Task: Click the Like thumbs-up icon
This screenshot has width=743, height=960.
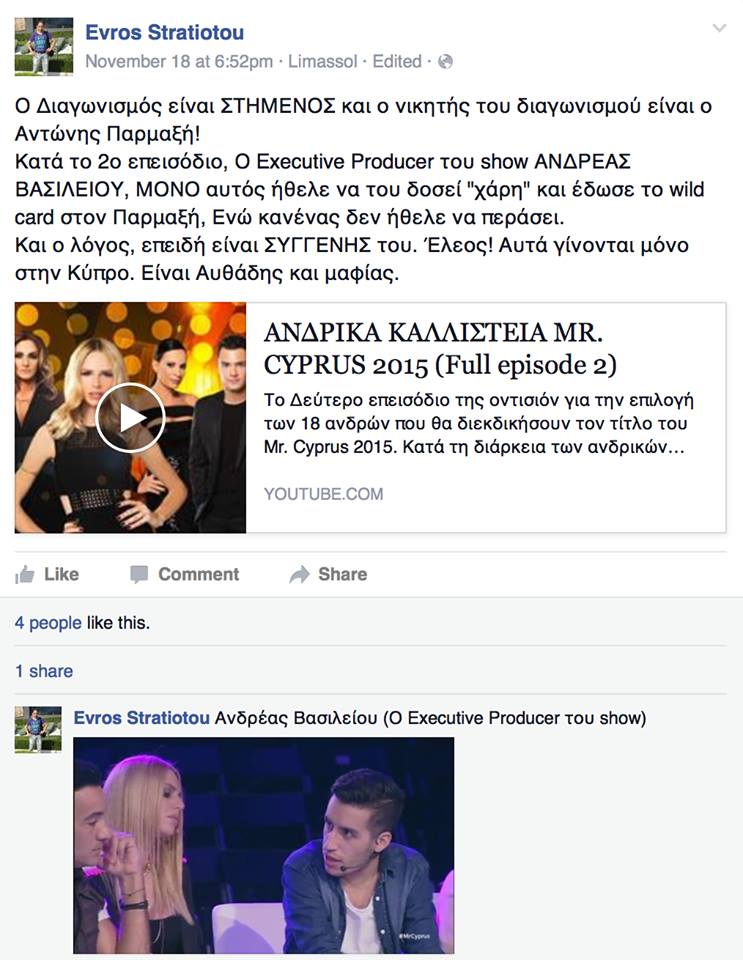Action: pyautogui.click(x=24, y=574)
